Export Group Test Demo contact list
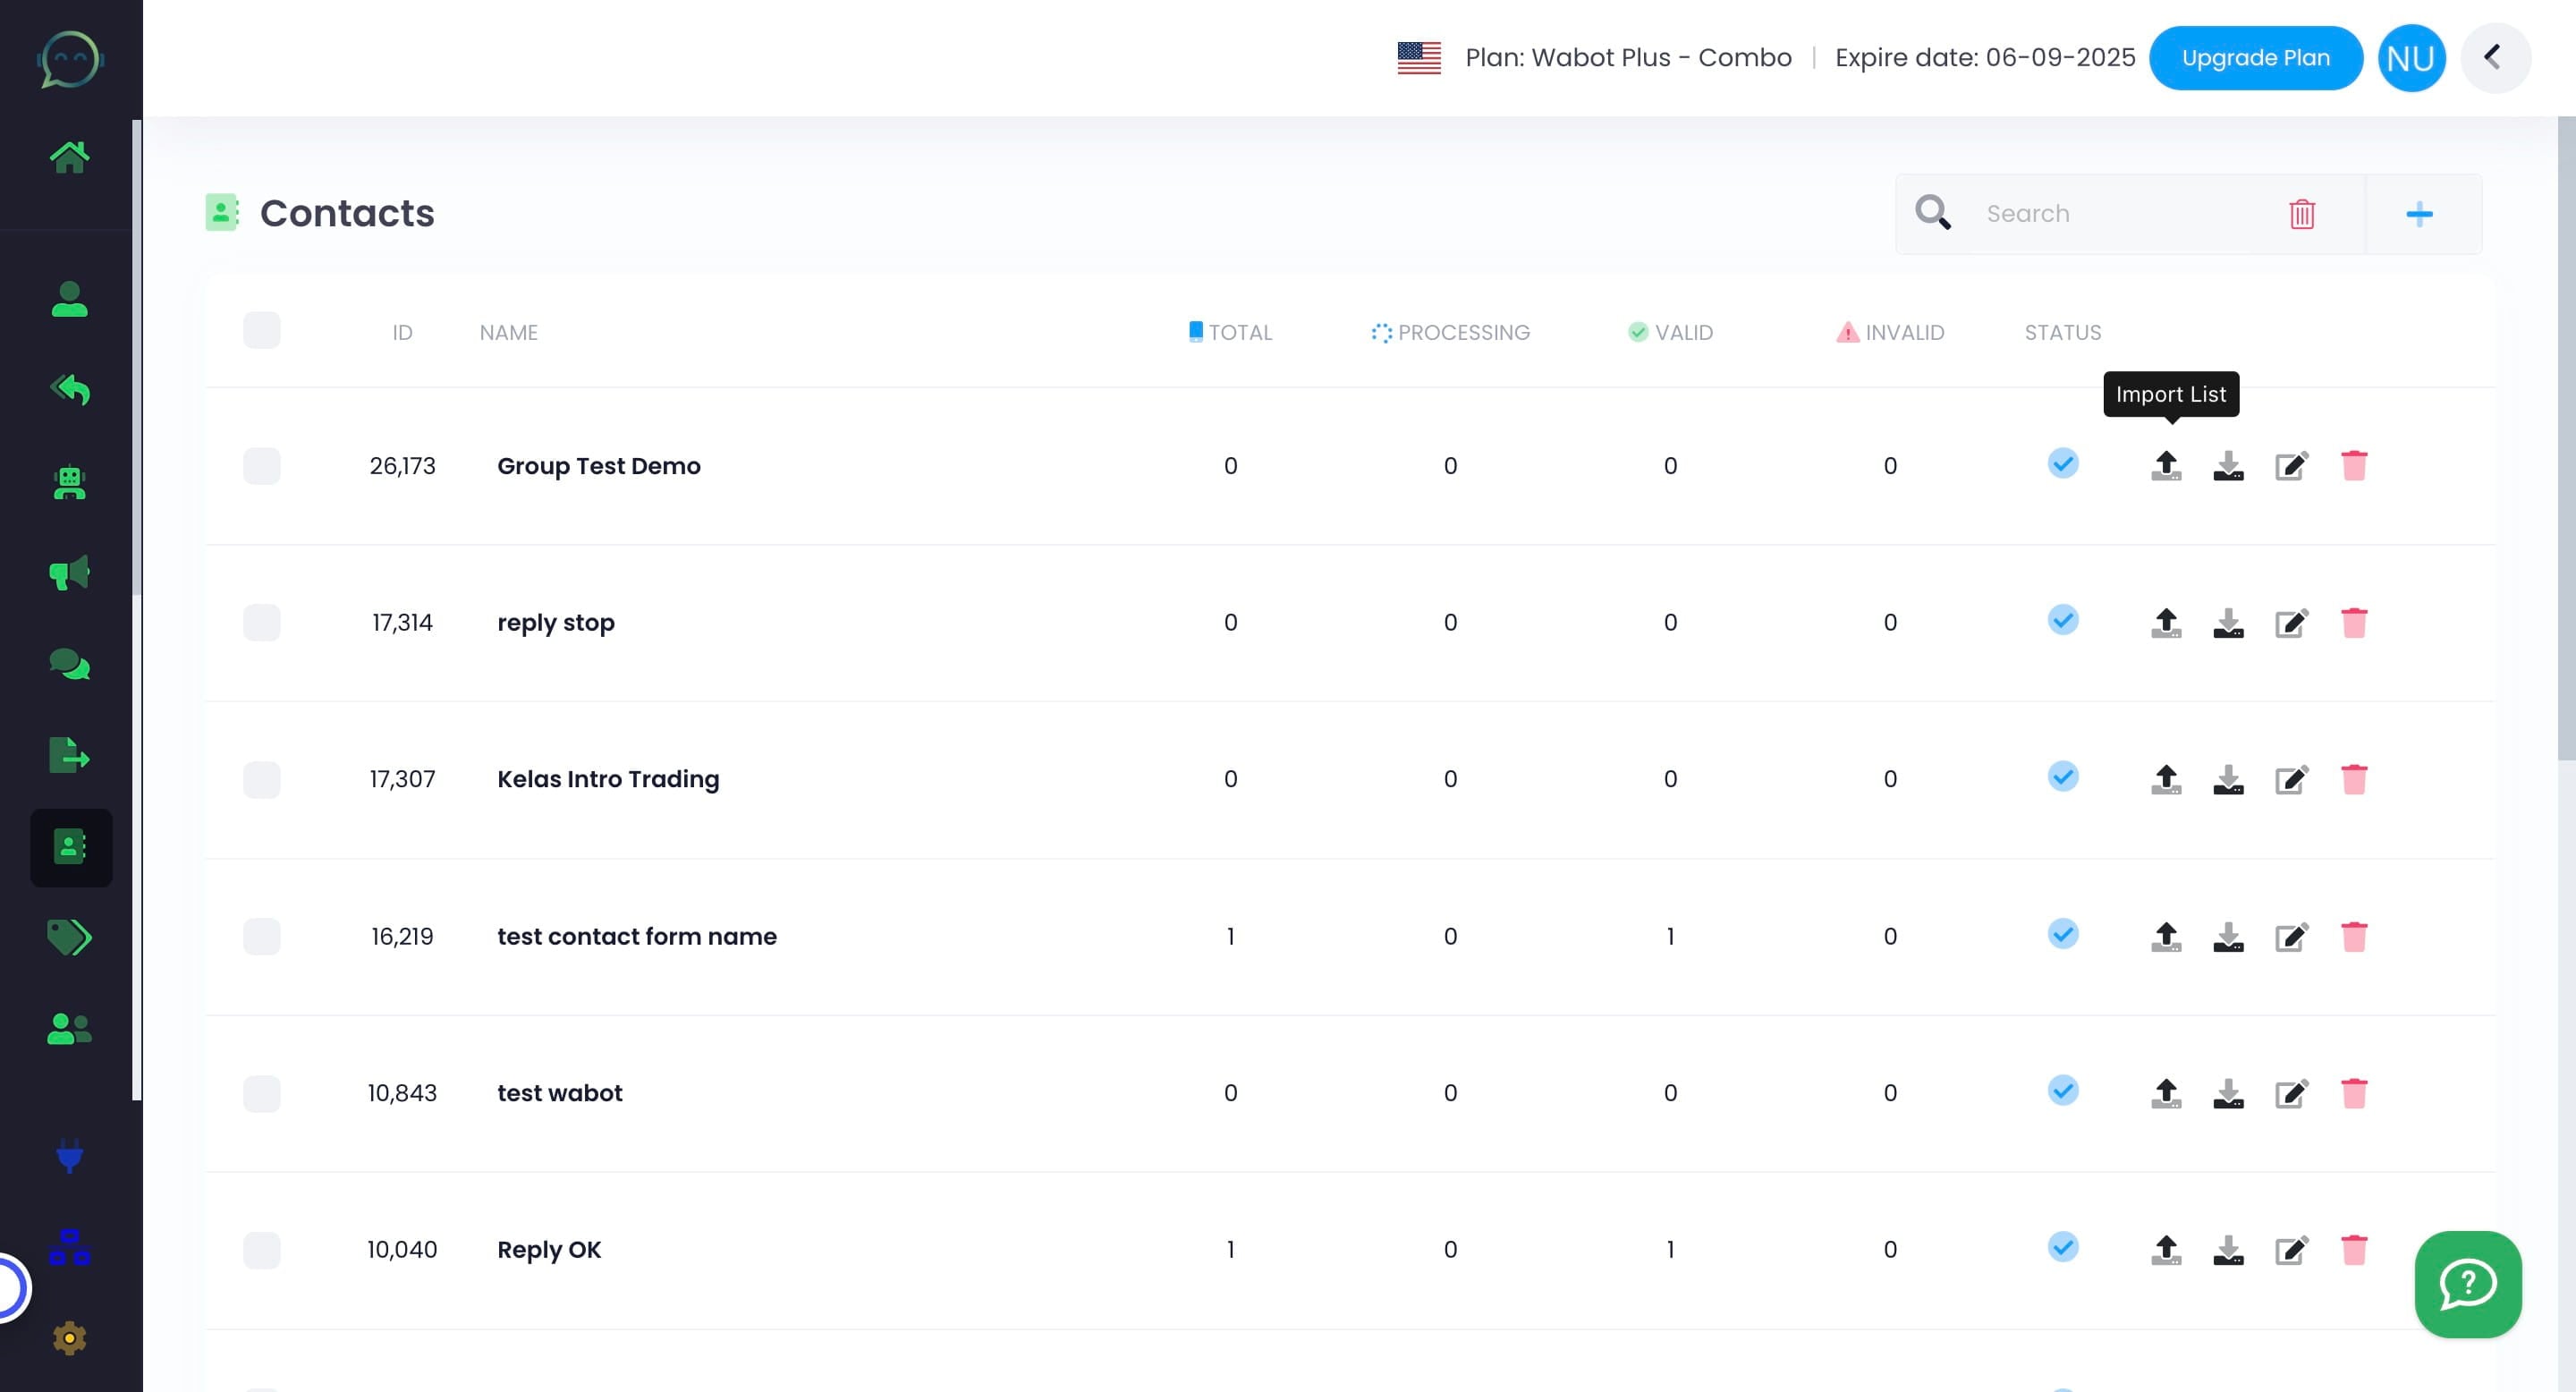Viewport: 2576px width, 1392px height. click(x=2228, y=466)
